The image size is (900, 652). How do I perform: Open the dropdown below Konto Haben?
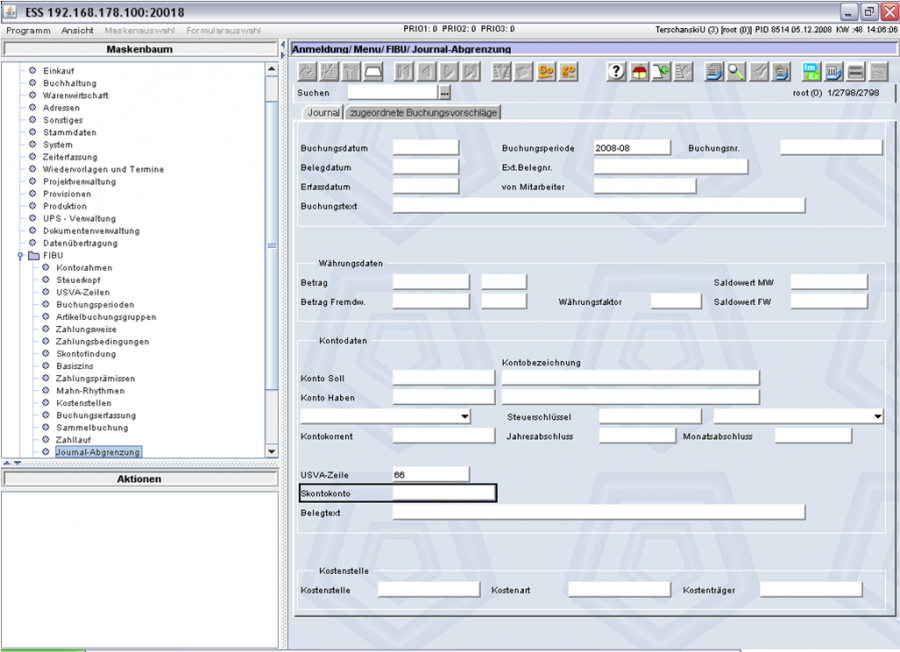coord(464,417)
